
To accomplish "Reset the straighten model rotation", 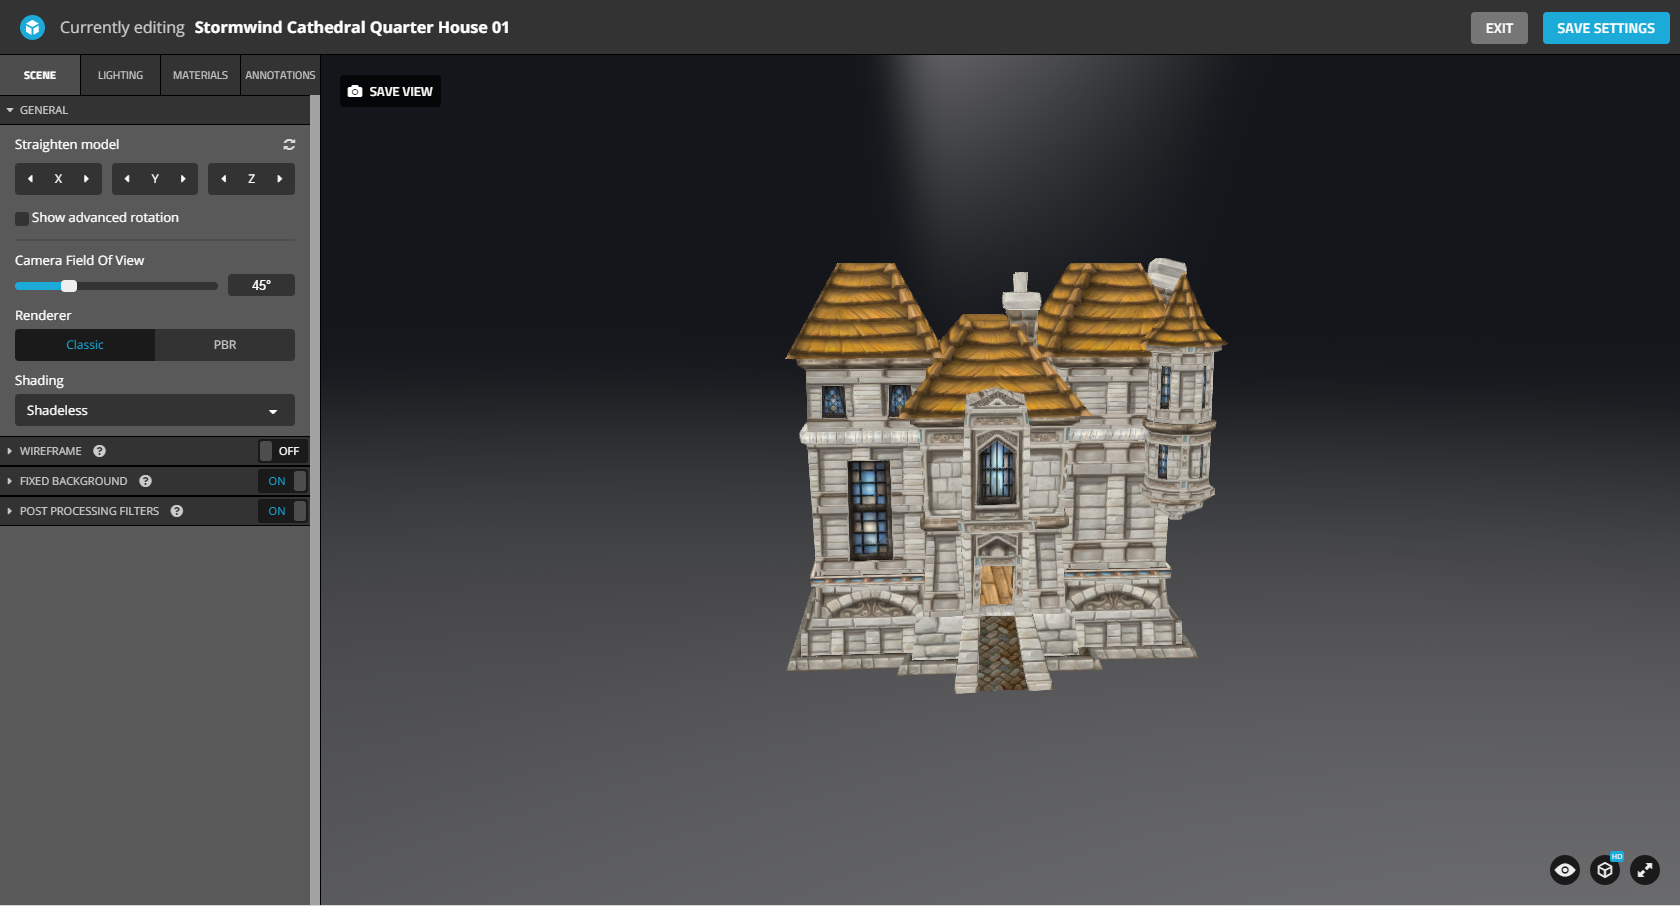I will coord(289,144).
